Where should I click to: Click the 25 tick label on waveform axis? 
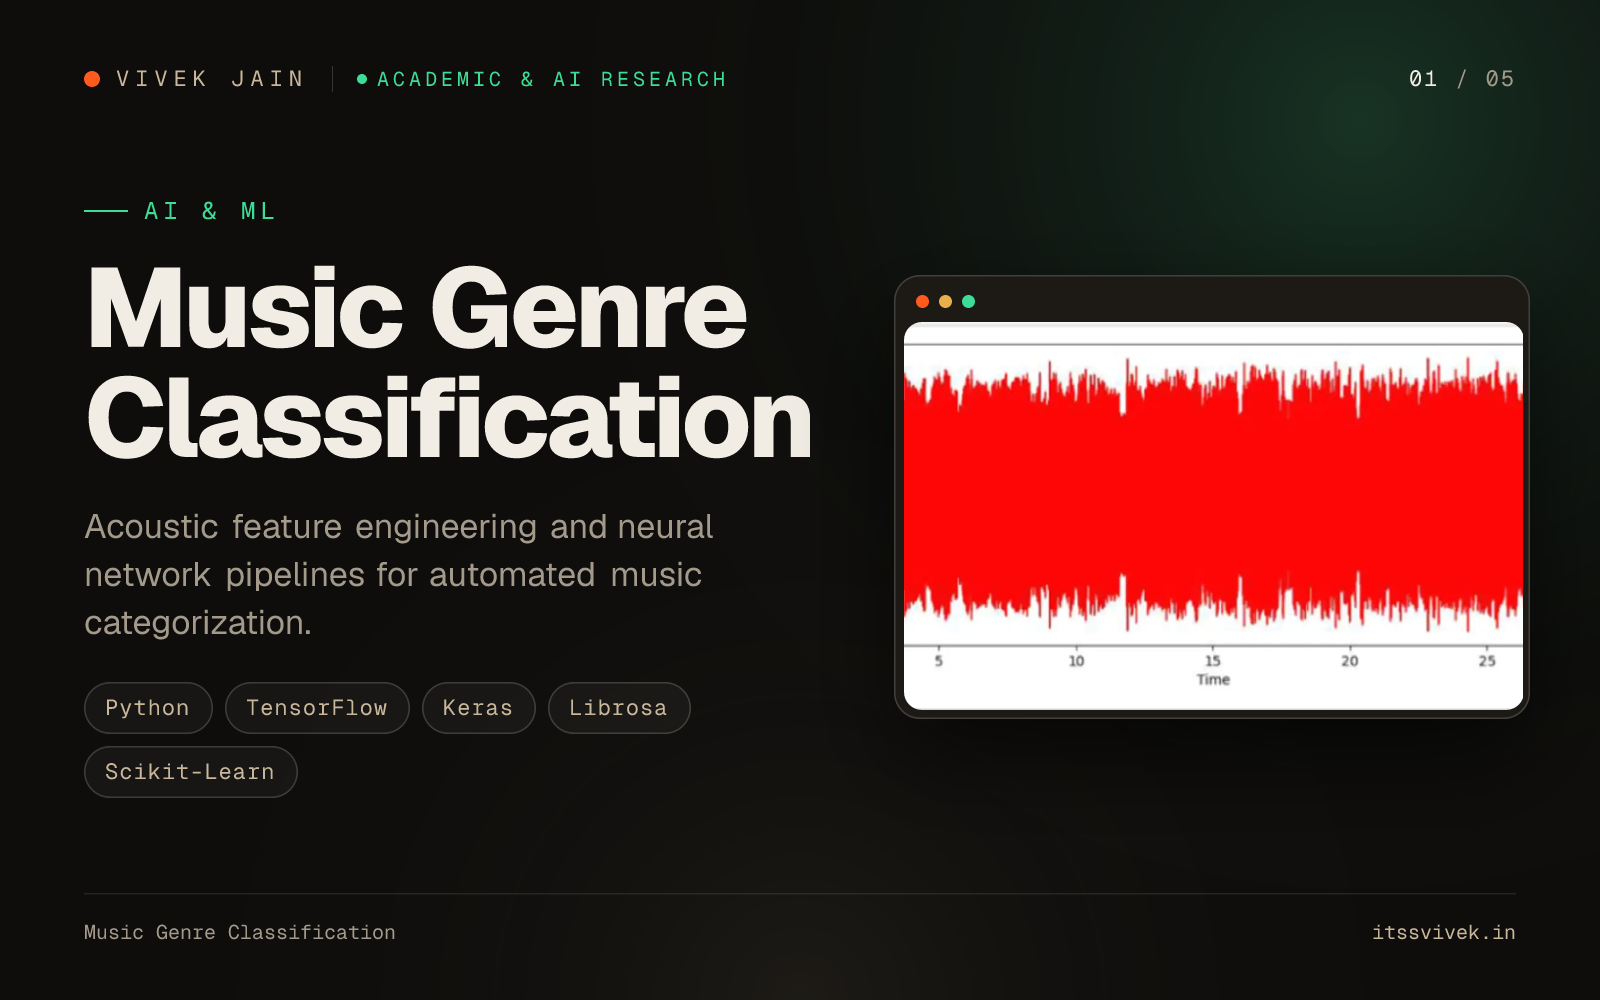(x=1487, y=661)
